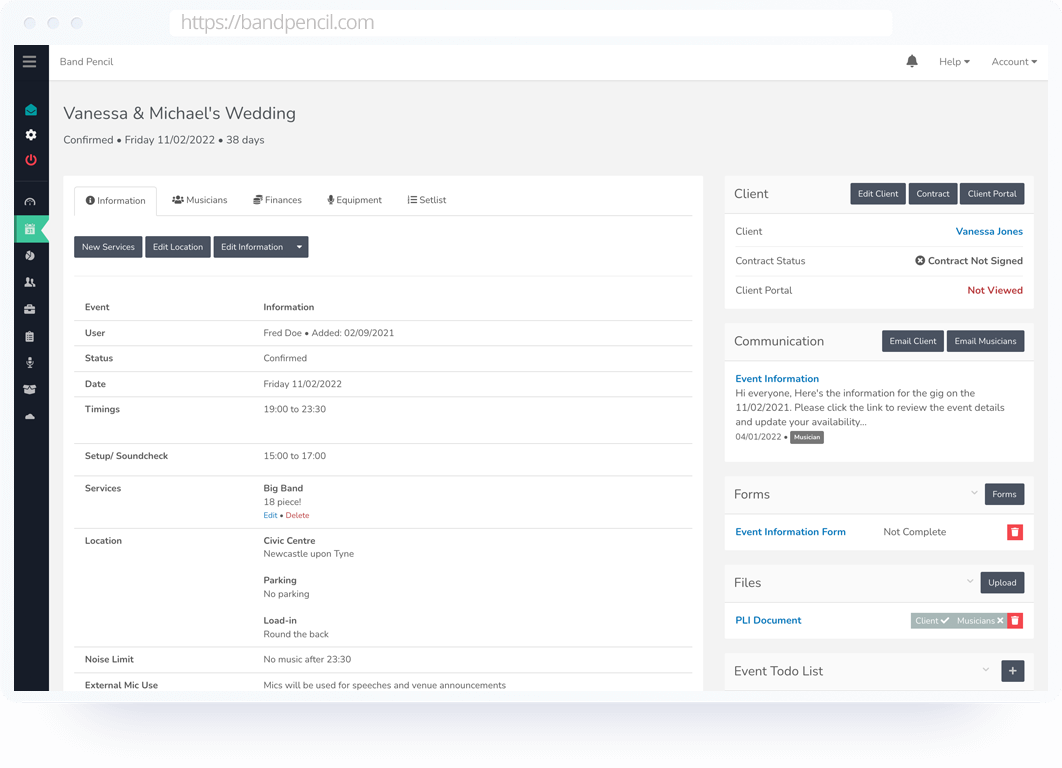Viewport: 1062px width, 768px height.
Task: Switch to the Setlist tab
Action: point(427,200)
